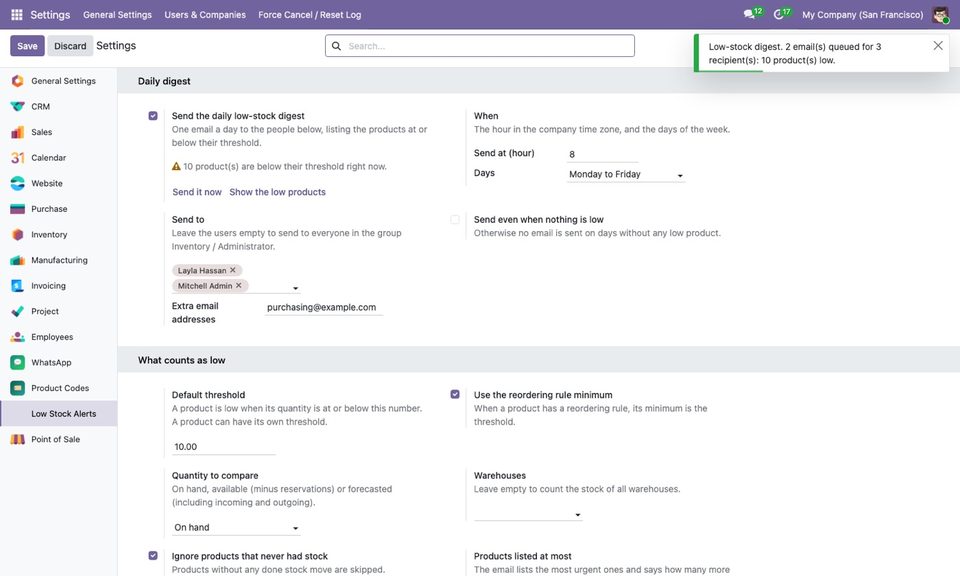Open the activities clock icon
960x576 pixels.
pos(778,14)
